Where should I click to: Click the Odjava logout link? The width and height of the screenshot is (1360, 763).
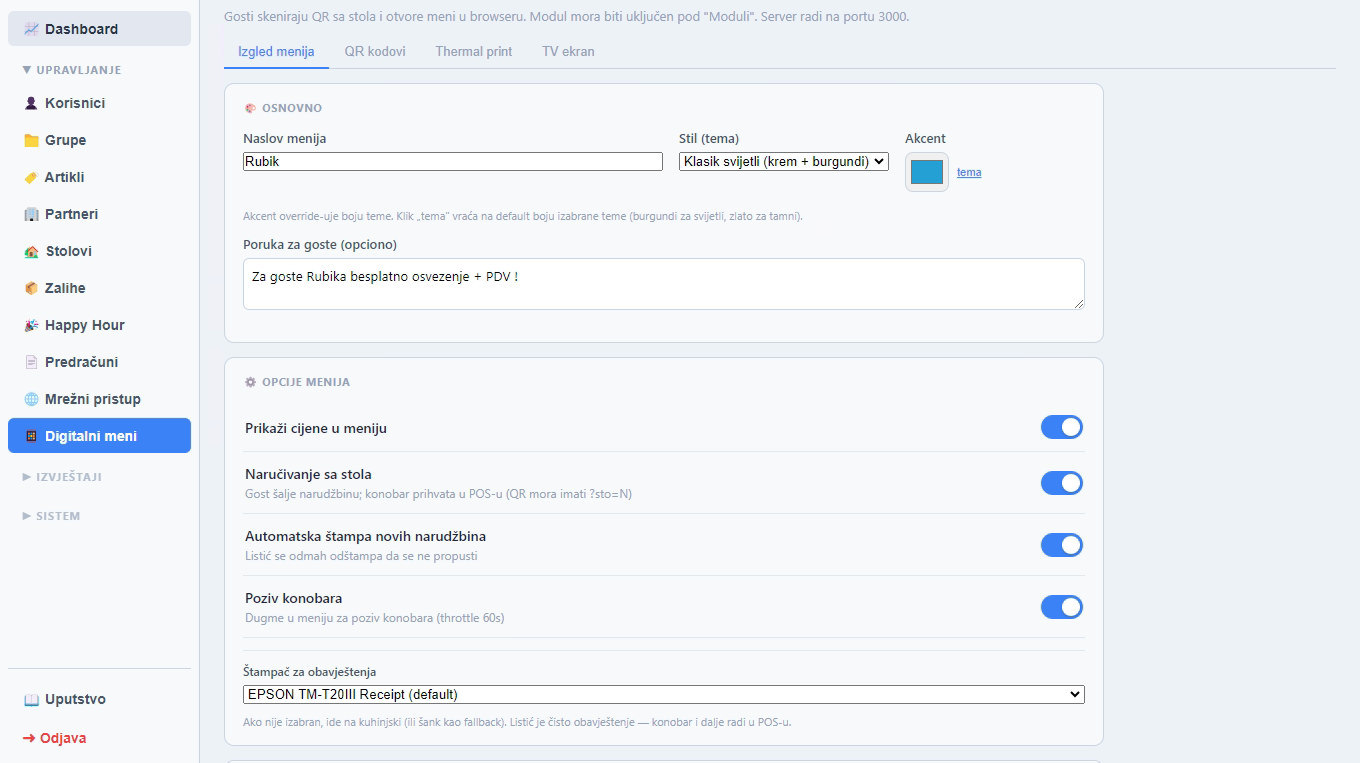(55, 738)
